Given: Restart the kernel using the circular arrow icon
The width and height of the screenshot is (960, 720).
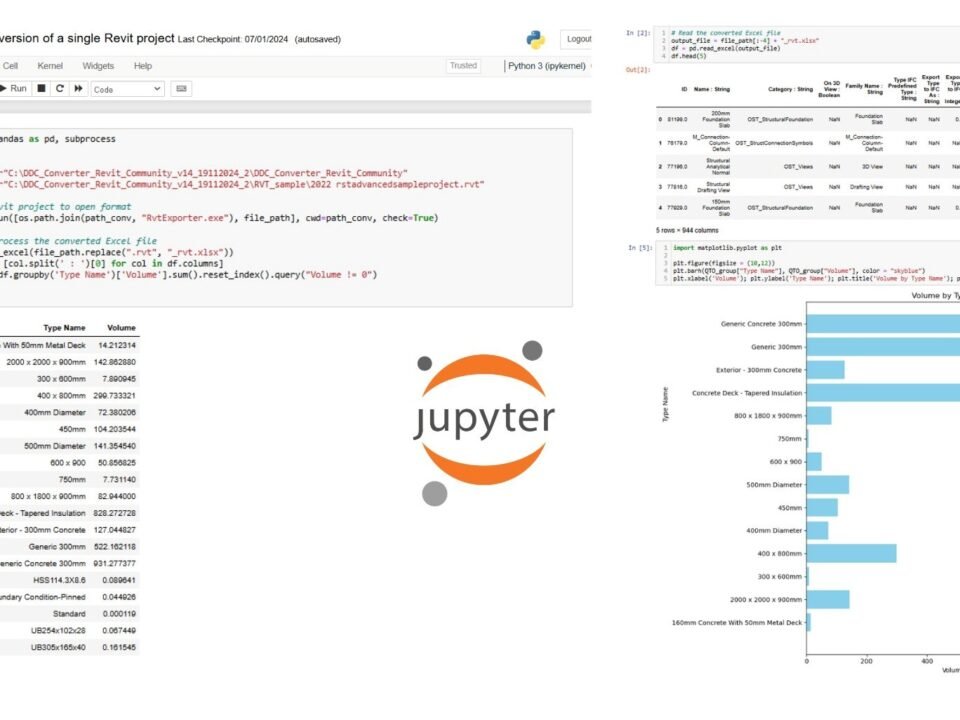Looking at the screenshot, I should [x=59, y=88].
